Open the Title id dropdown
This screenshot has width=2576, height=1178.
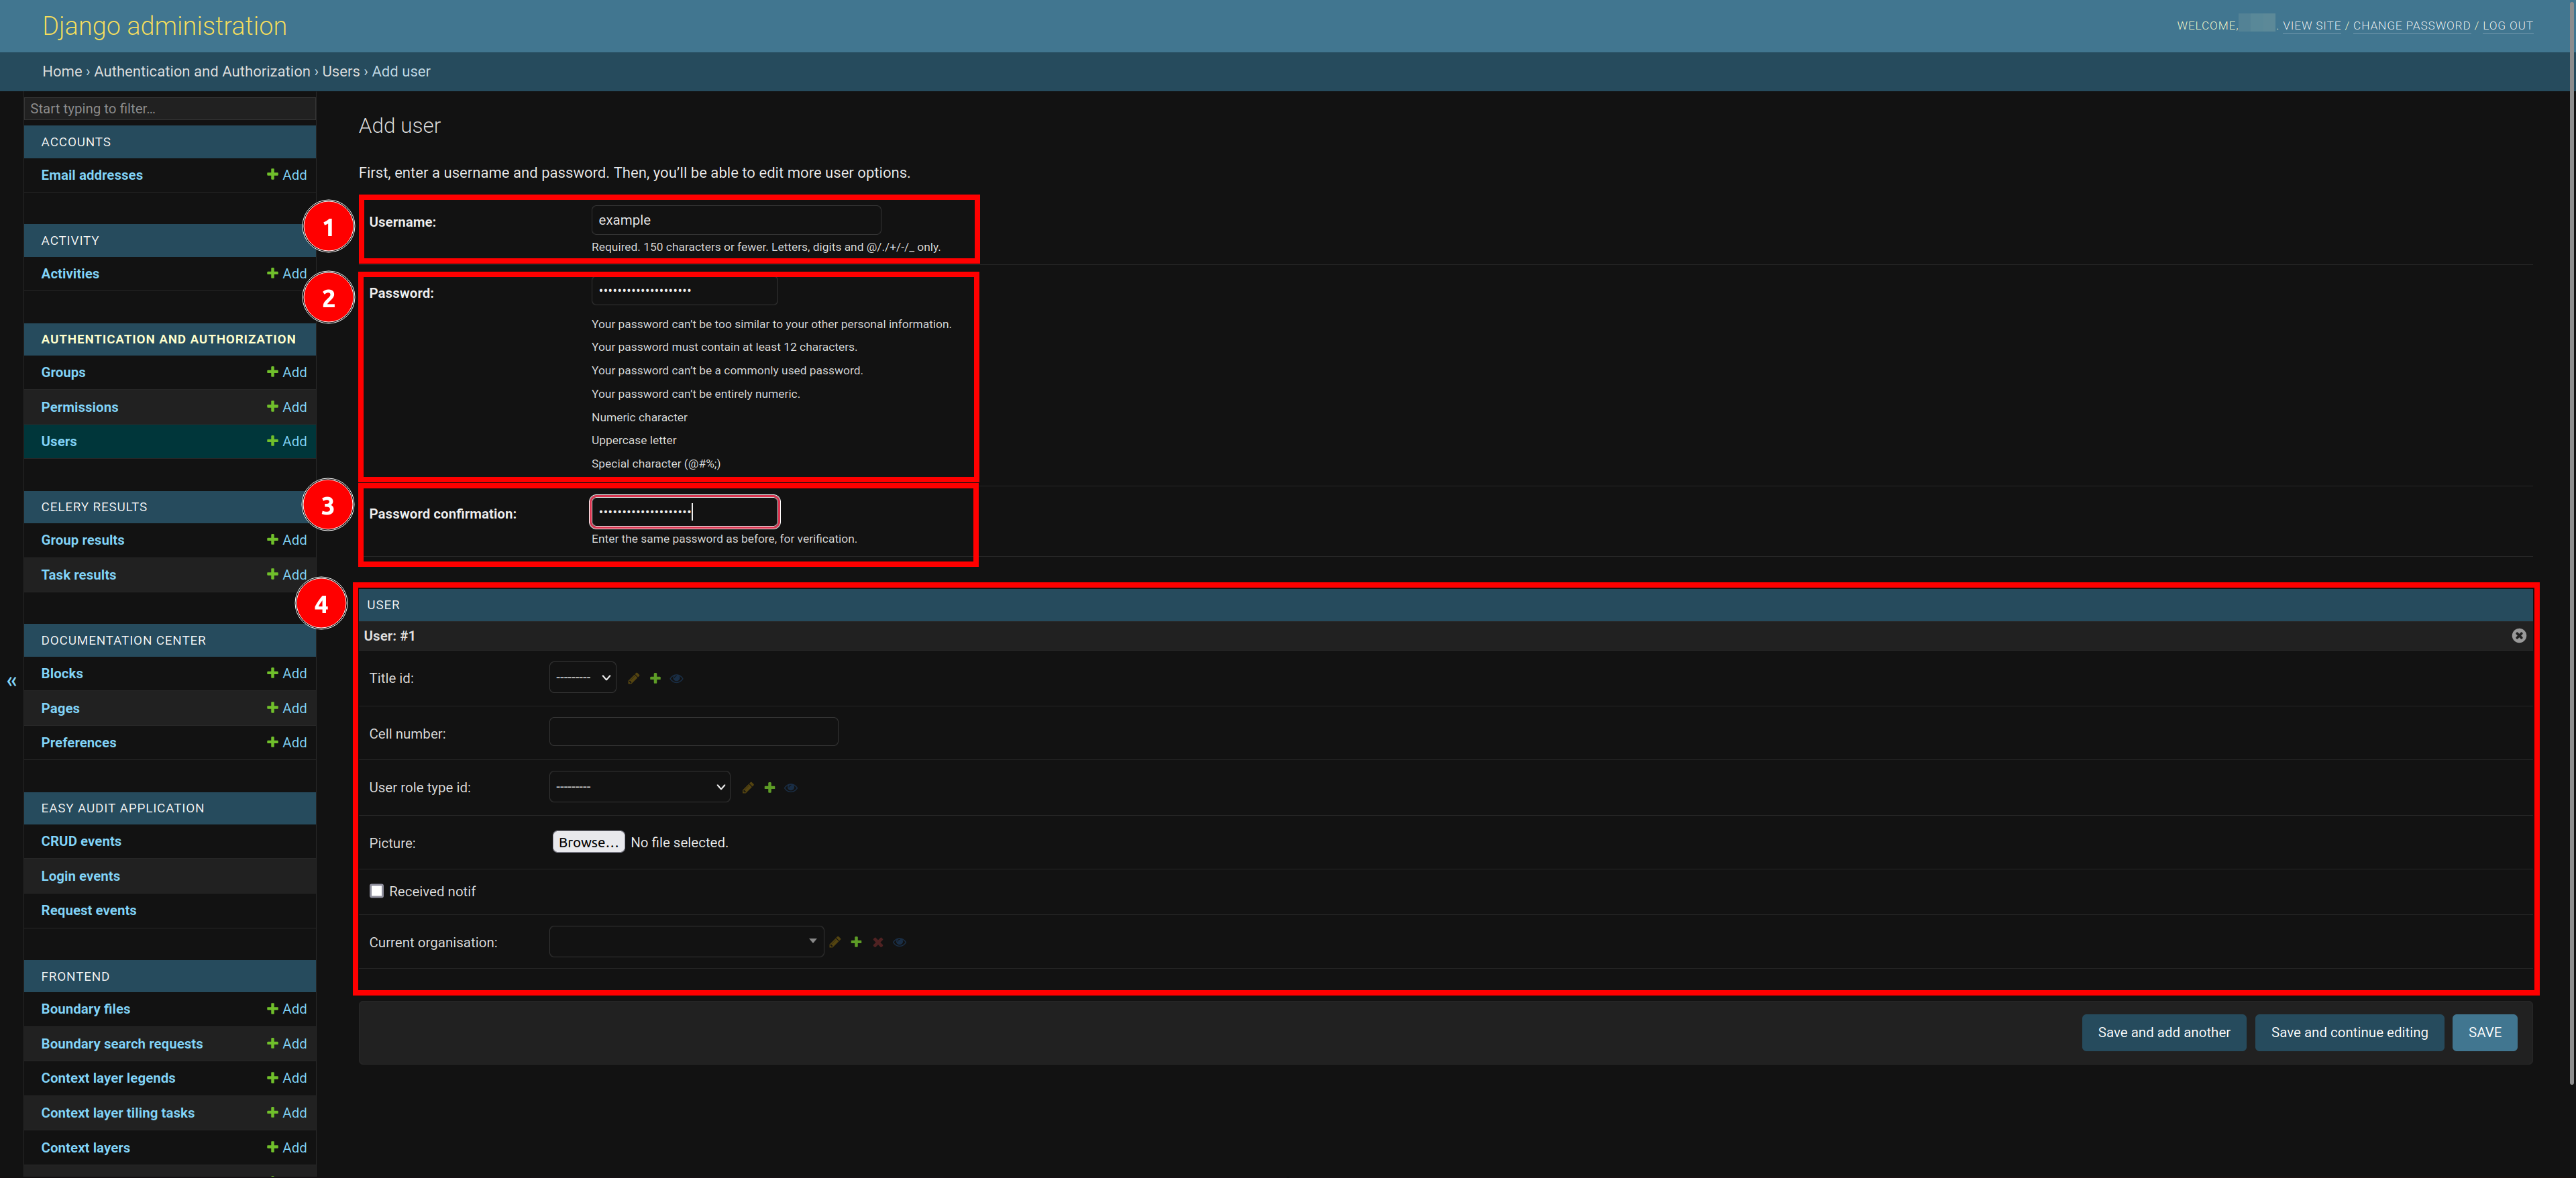(582, 678)
